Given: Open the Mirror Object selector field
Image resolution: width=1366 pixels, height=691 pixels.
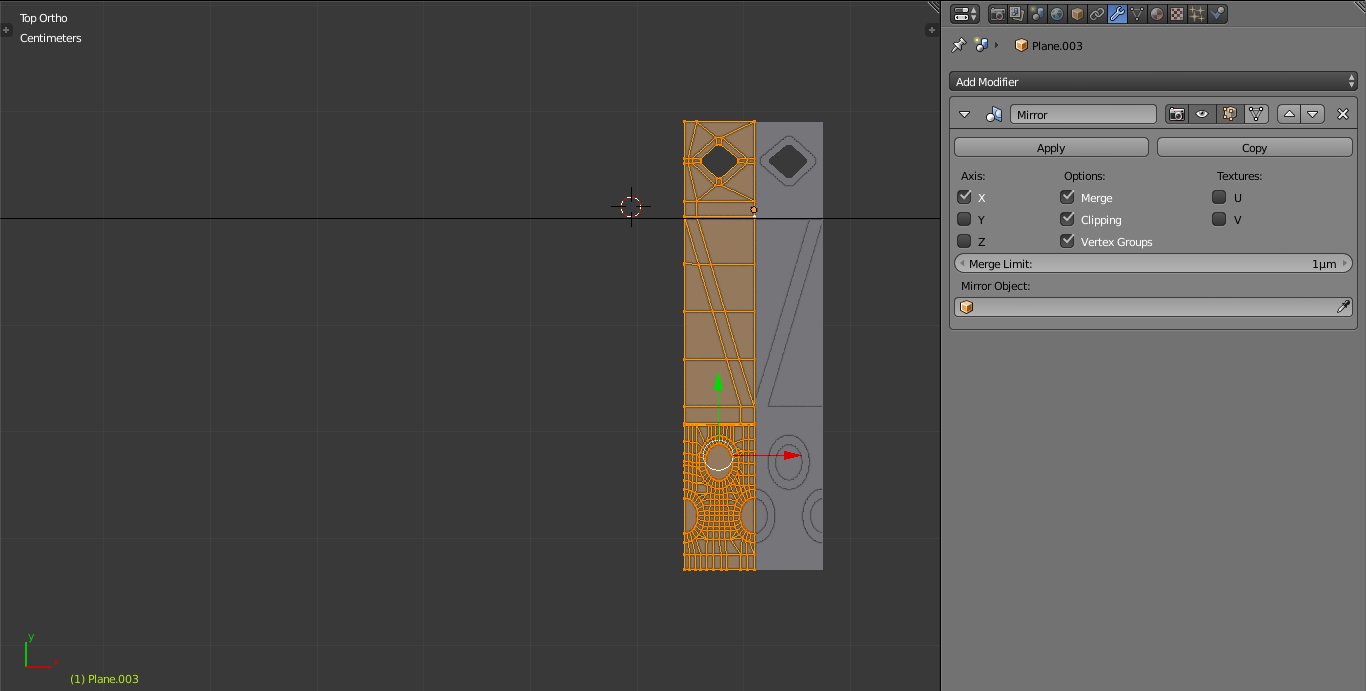Looking at the screenshot, I should [x=1152, y=306].
